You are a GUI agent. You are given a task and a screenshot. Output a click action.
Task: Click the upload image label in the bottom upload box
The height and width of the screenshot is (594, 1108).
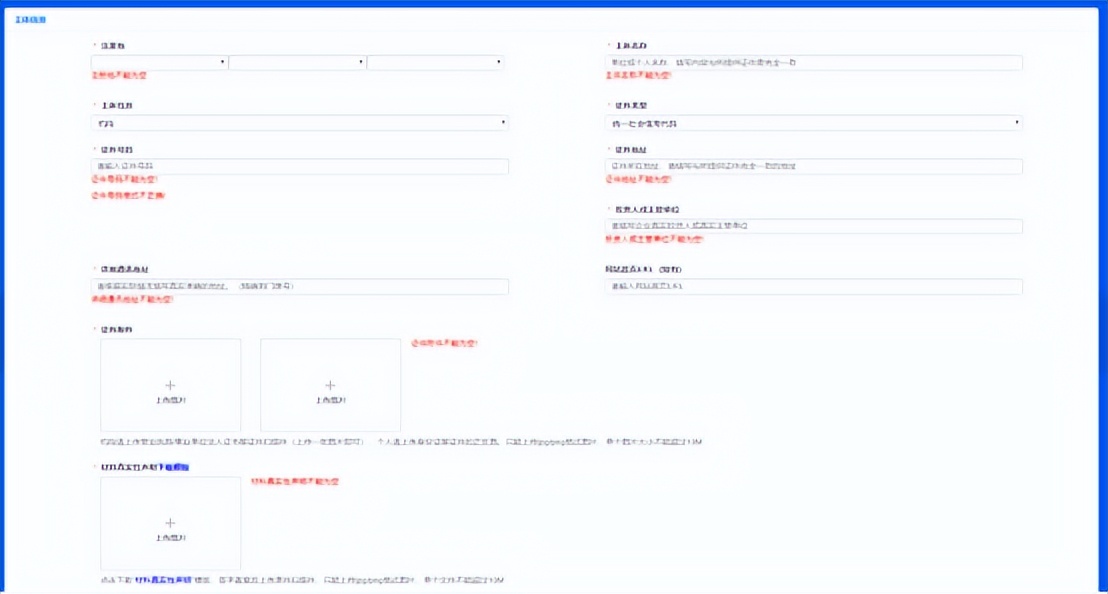170,537
